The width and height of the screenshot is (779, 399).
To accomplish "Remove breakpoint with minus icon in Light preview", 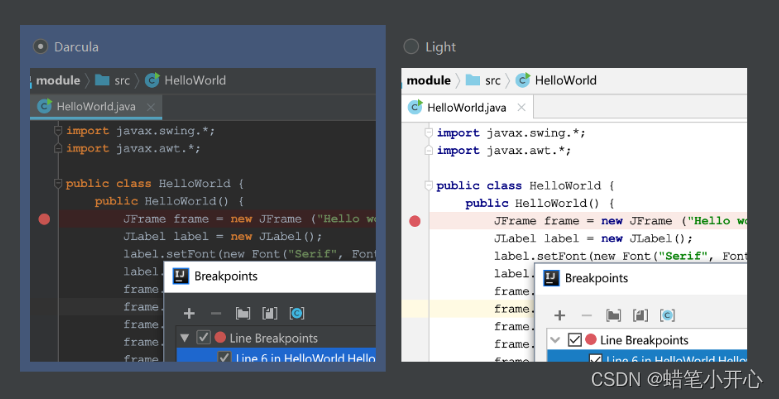I will pos(587,316).
